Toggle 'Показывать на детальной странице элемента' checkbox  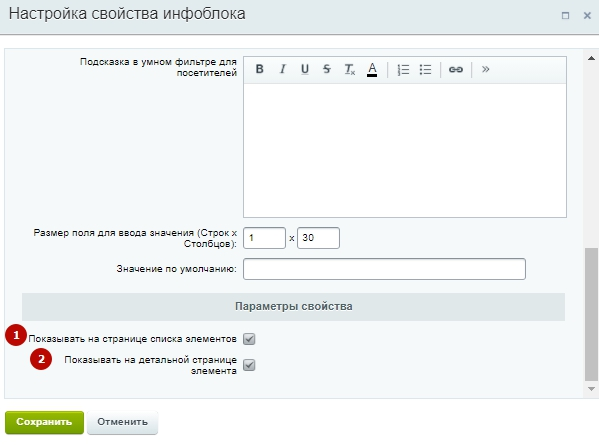[x=249, y=365]
